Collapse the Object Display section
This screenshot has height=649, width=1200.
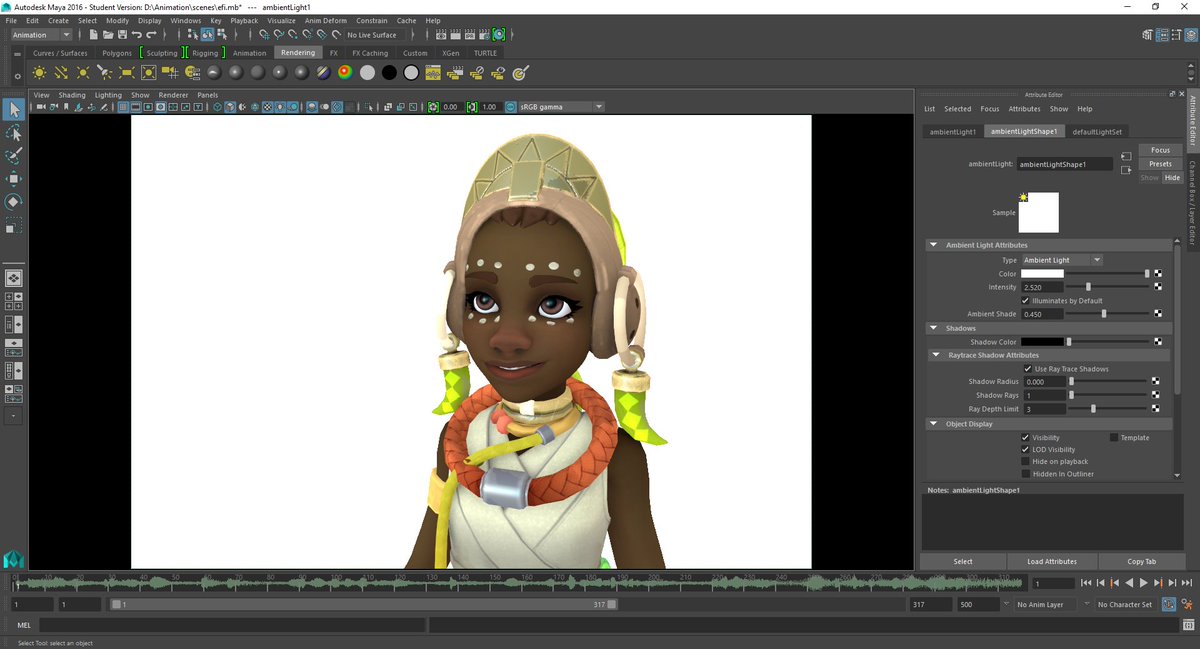[x=933, y=424]
